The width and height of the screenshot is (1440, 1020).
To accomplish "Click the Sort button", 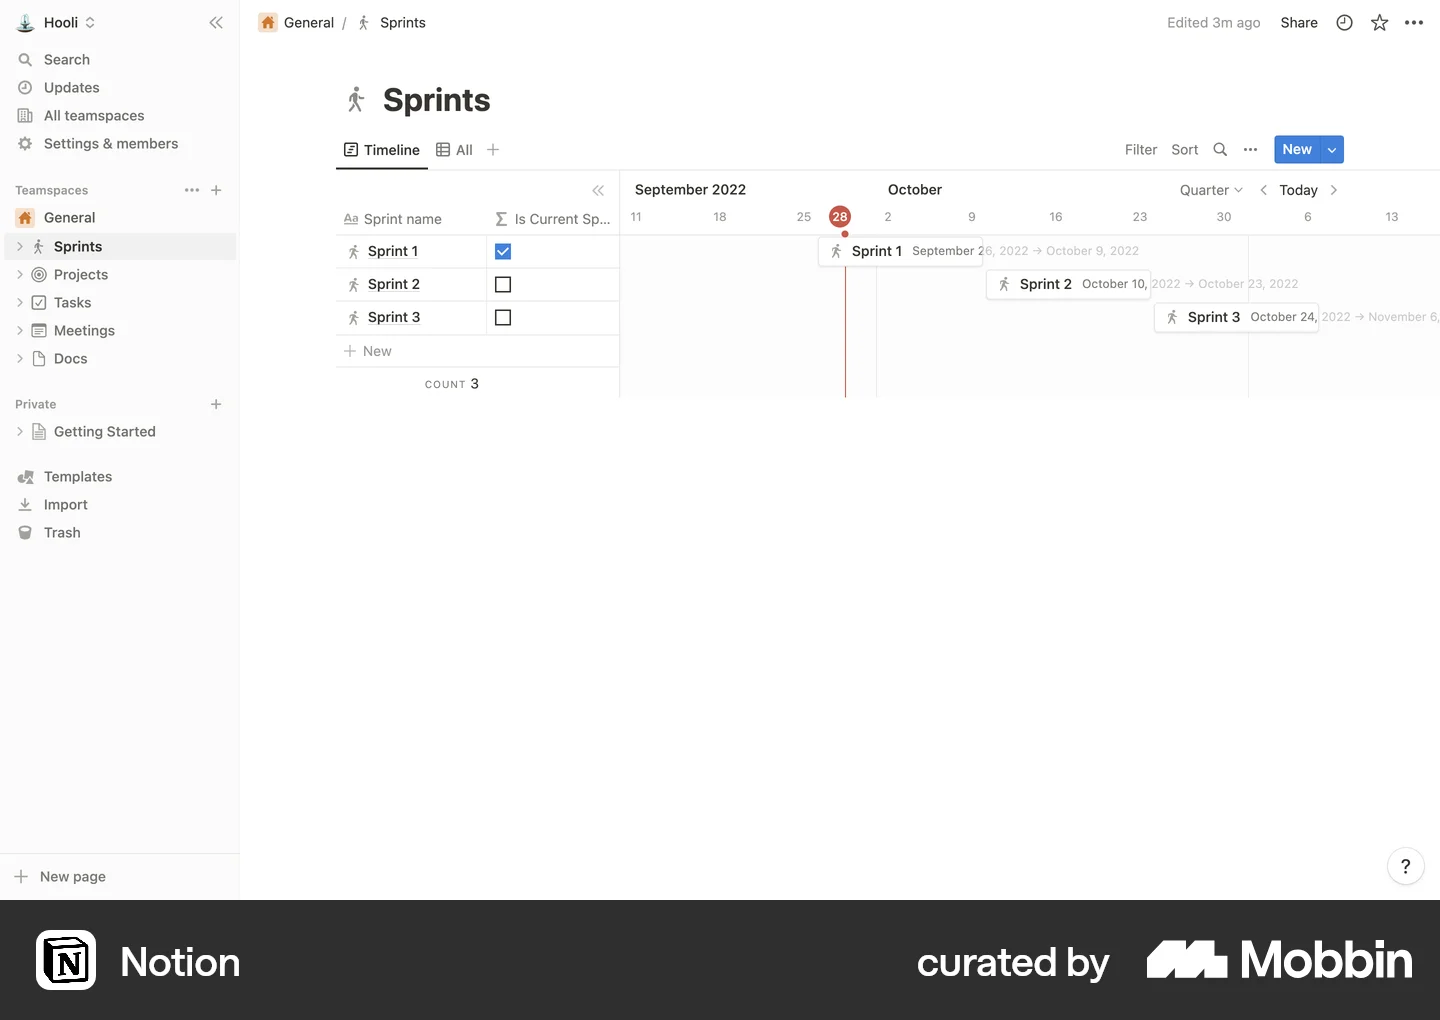I will 1185,149.
